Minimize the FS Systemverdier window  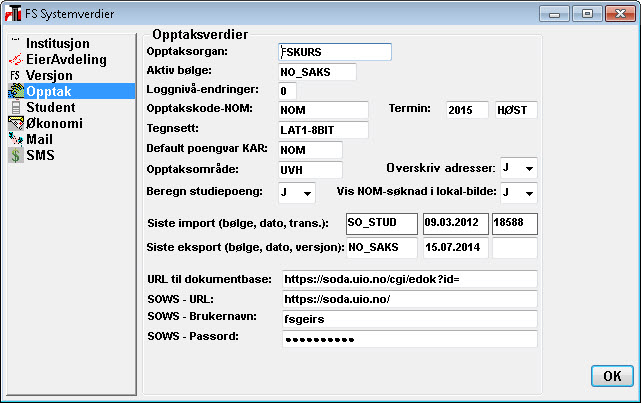(554, 14)
